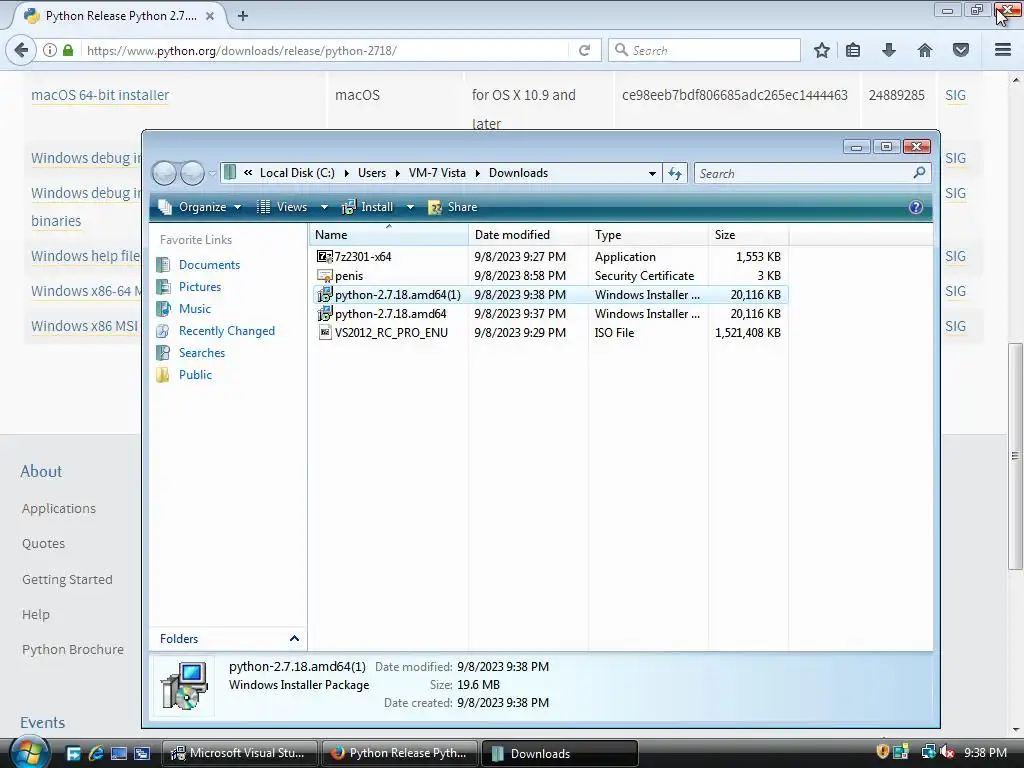Click the Firefox page vertical scrollbar thumb

(1015, 455)
